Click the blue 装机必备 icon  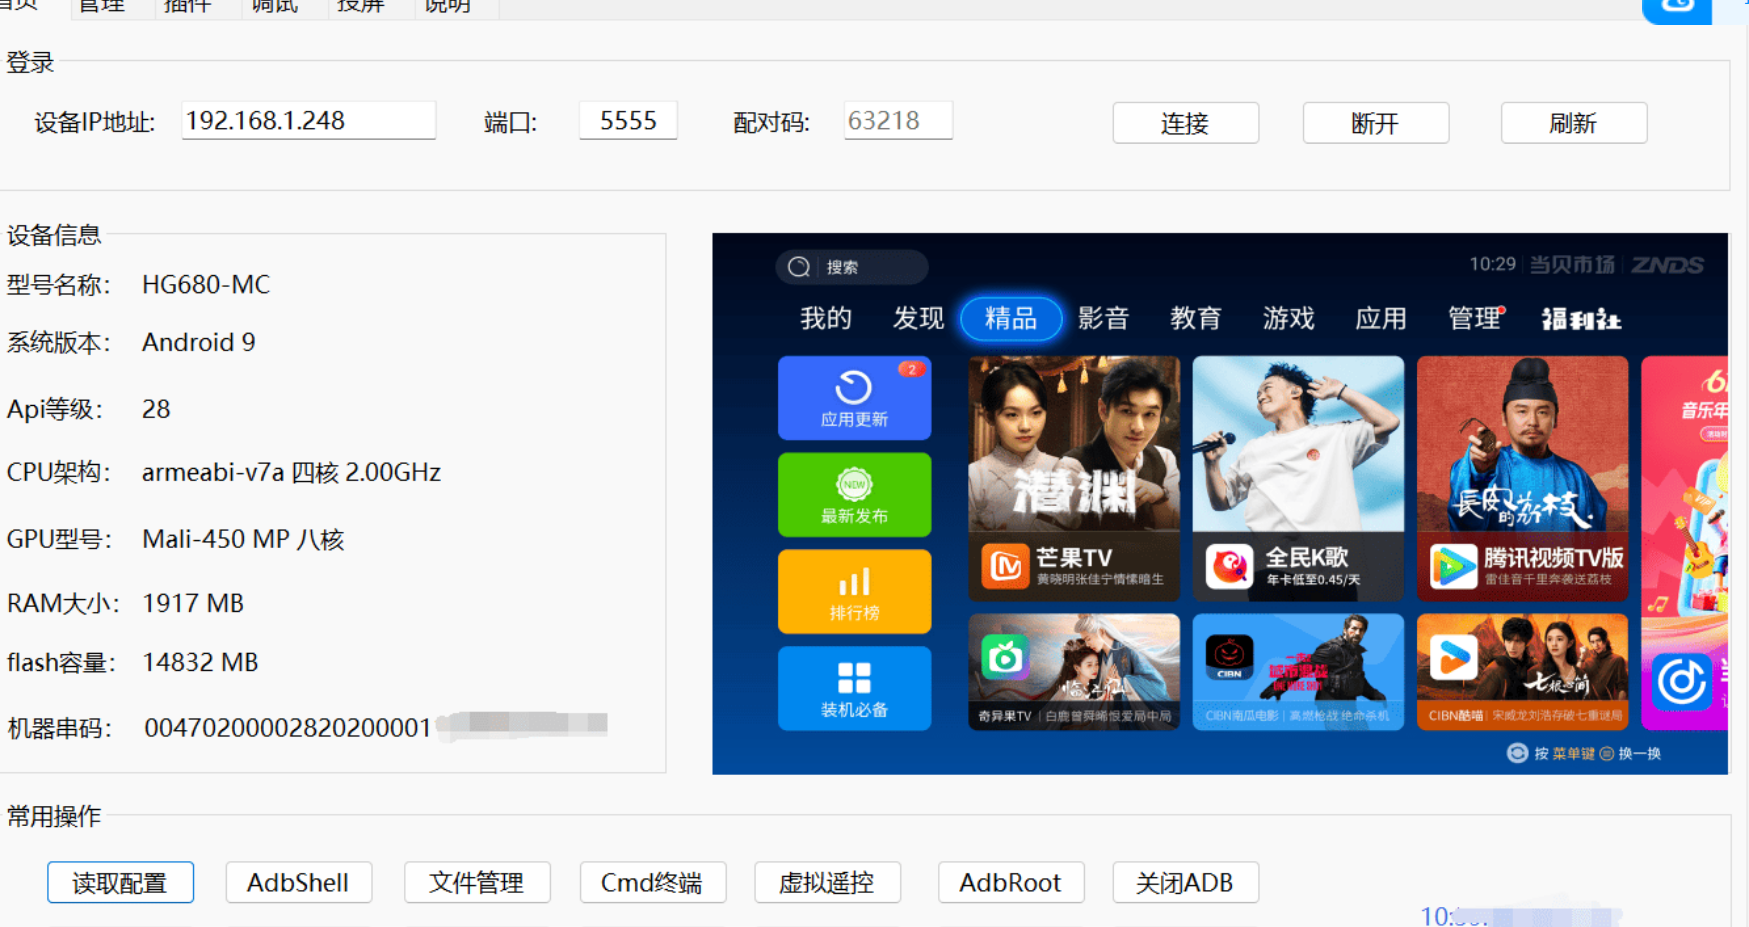click(x=854, y=688)
